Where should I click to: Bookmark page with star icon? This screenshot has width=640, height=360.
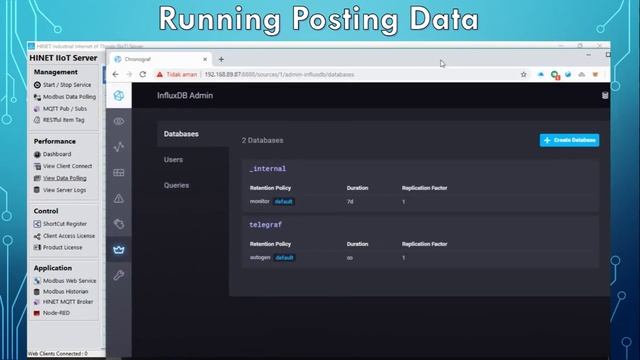coord(524,74)
